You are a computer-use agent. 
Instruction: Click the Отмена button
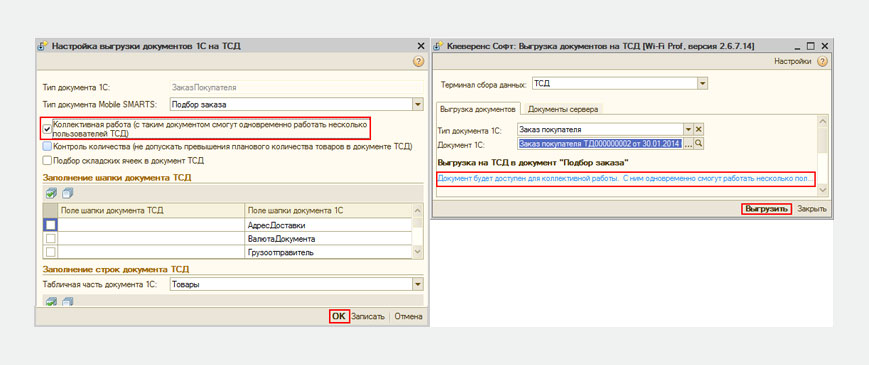pos(408,317)
